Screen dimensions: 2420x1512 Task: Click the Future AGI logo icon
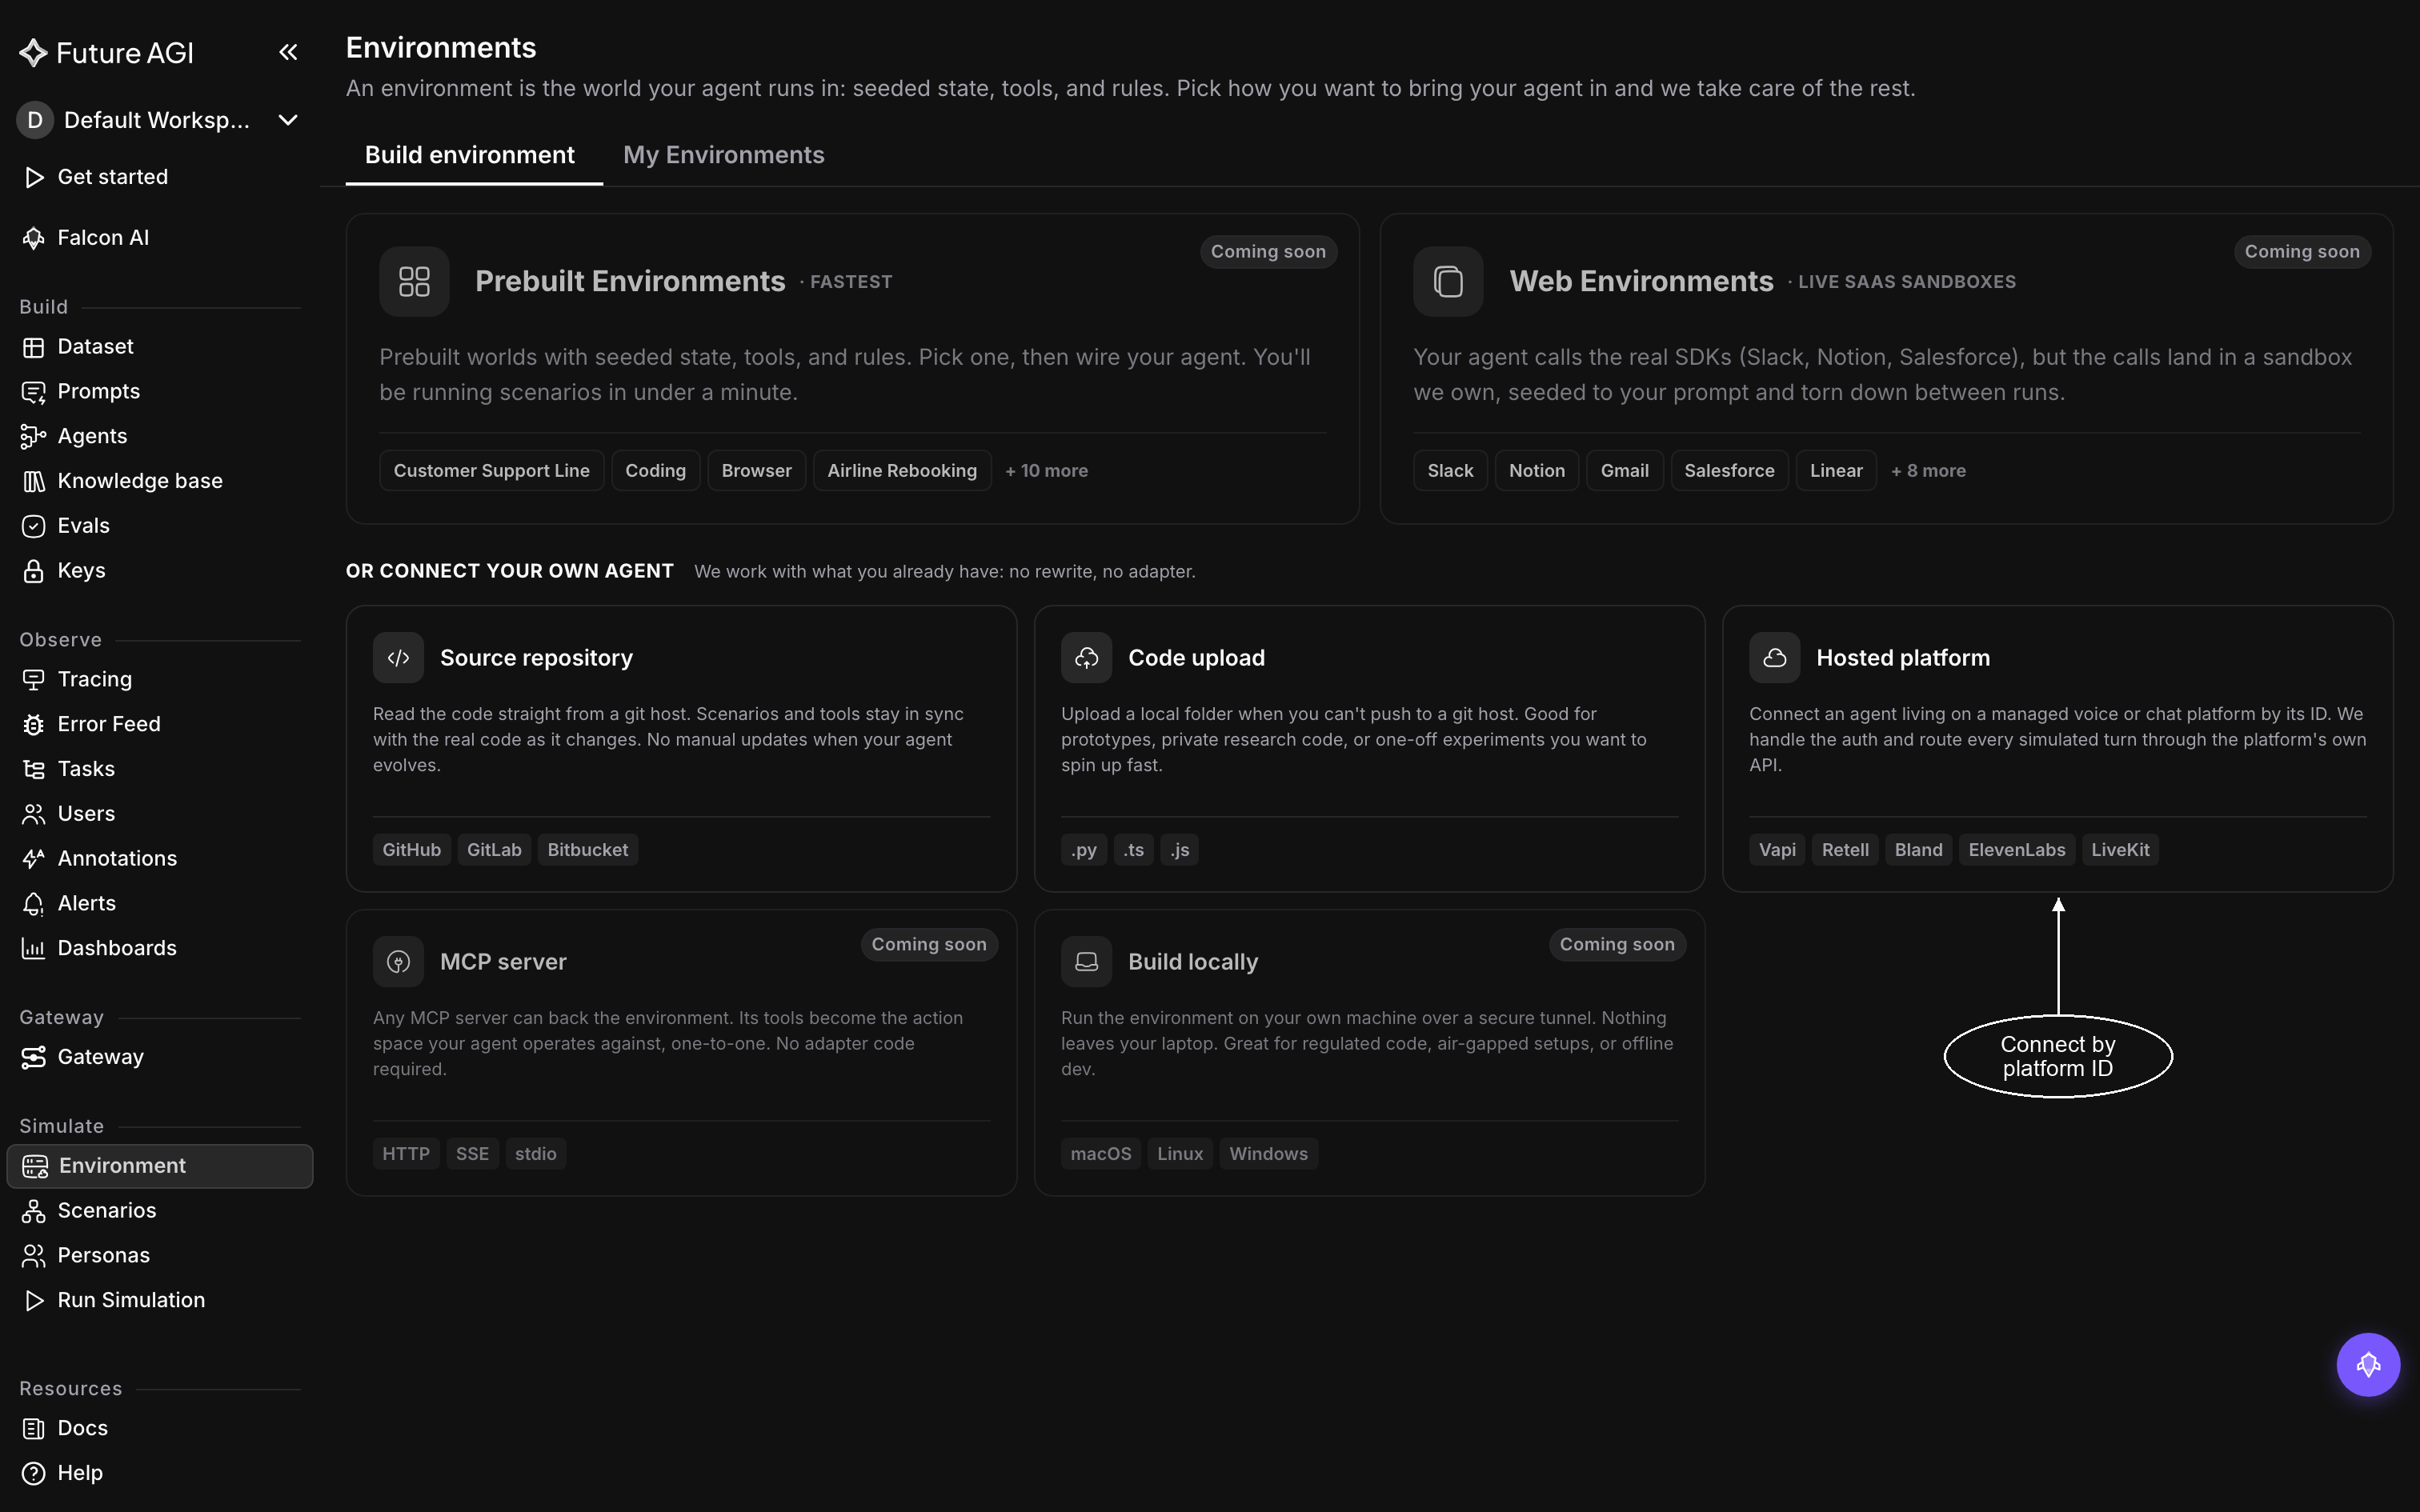coord(33,53)
